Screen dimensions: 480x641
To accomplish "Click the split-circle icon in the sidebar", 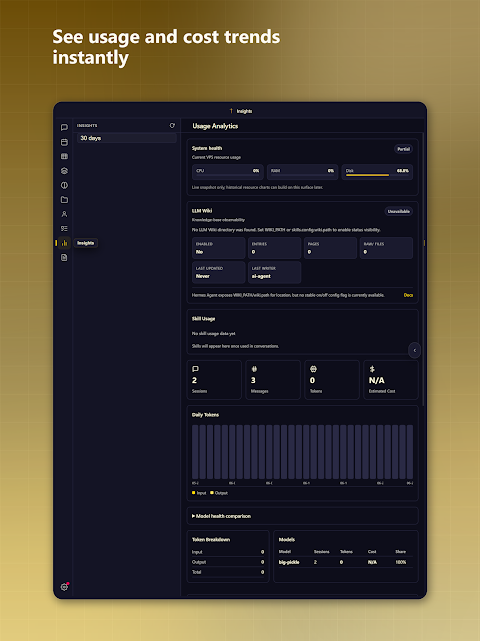I will point(64,185).
